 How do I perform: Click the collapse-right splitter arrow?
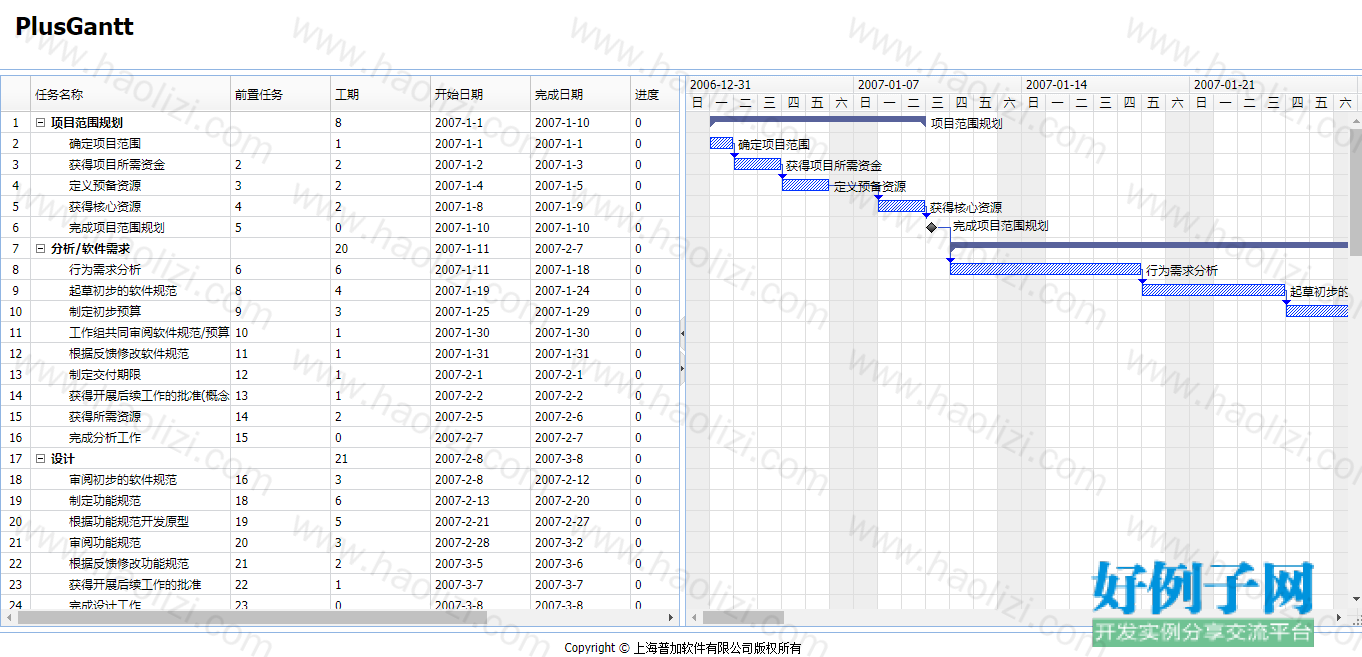pyautogui.click(x=682, y=369)
